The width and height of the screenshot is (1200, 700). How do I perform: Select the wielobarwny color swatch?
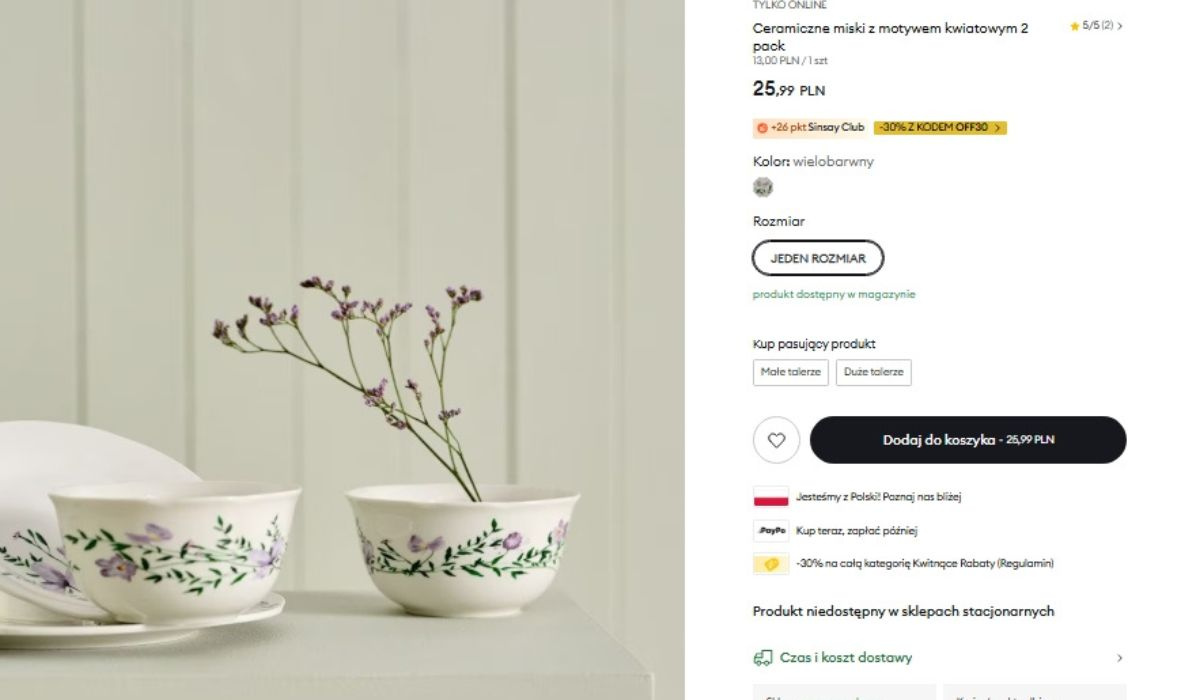(763, 187)
